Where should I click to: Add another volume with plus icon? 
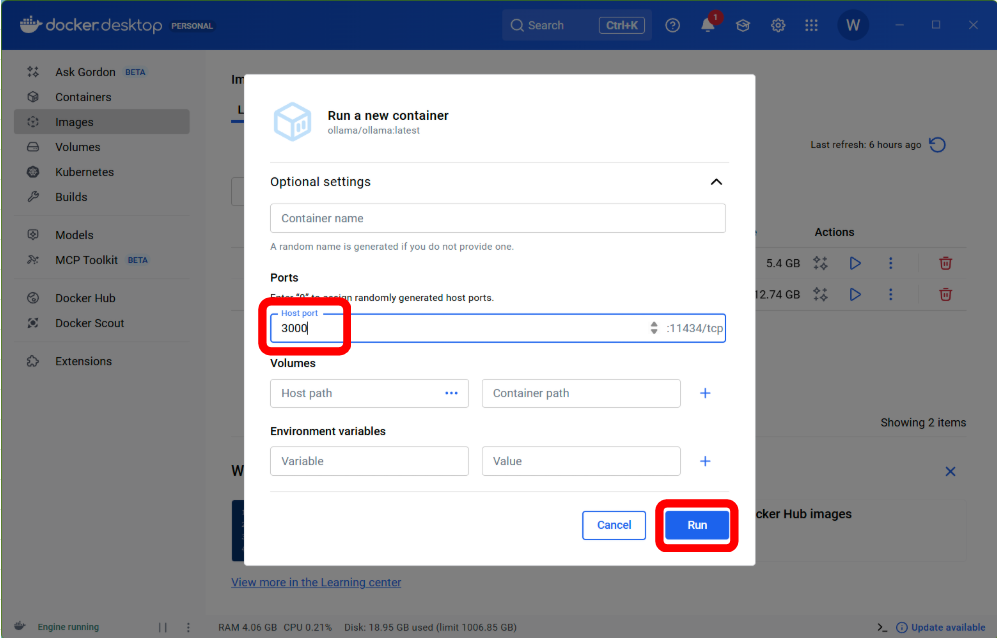[705, 393]
